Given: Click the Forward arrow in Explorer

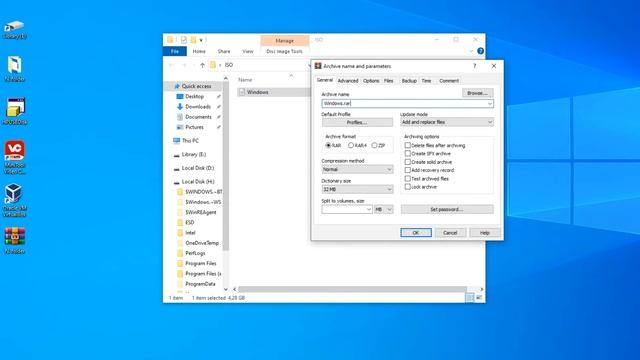Looking at the screenshot, I should coord(184,65).
